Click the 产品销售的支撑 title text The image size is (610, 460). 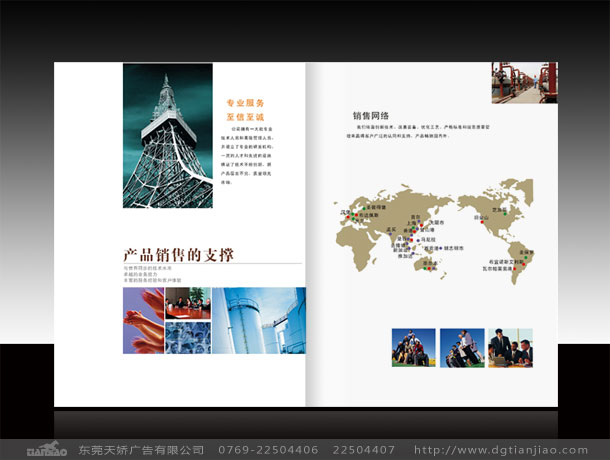point(178,255)
